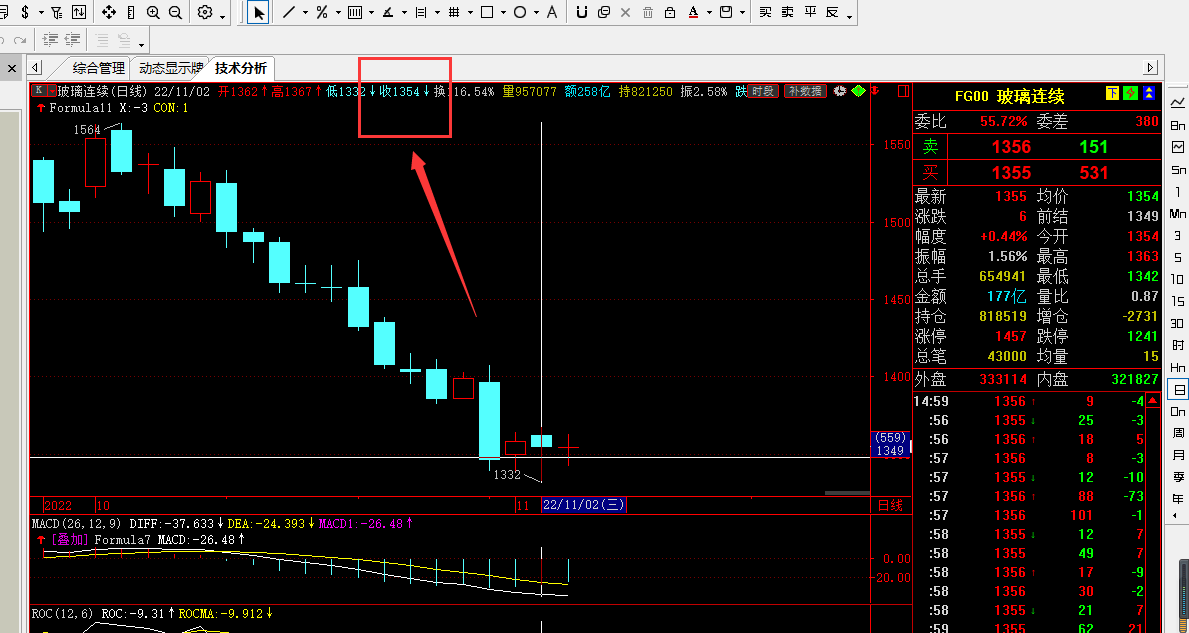Viewport: 1189px width, 633px height.
Task: Click the filter funnel icon
Action: coord(56,12)
